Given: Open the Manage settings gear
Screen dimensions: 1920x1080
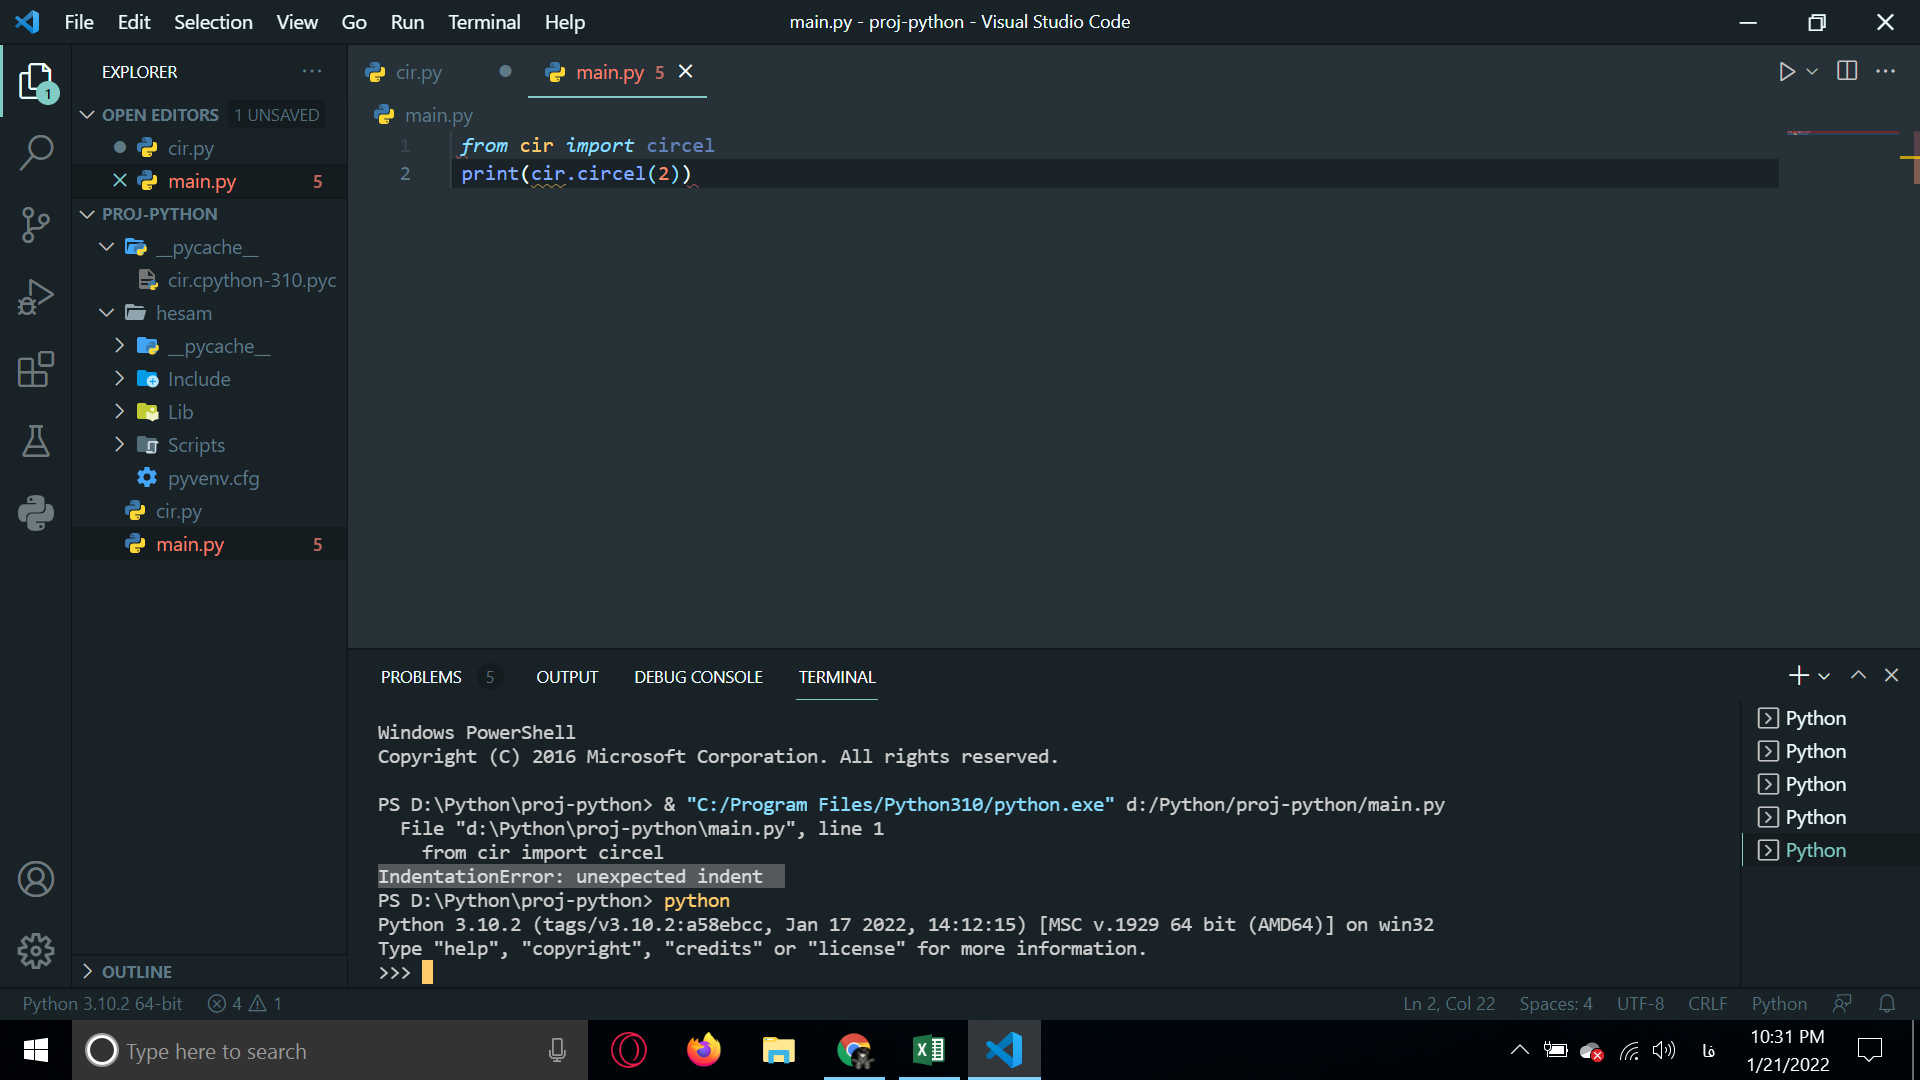Looking at the screenshot, I should tap(36, 951).
